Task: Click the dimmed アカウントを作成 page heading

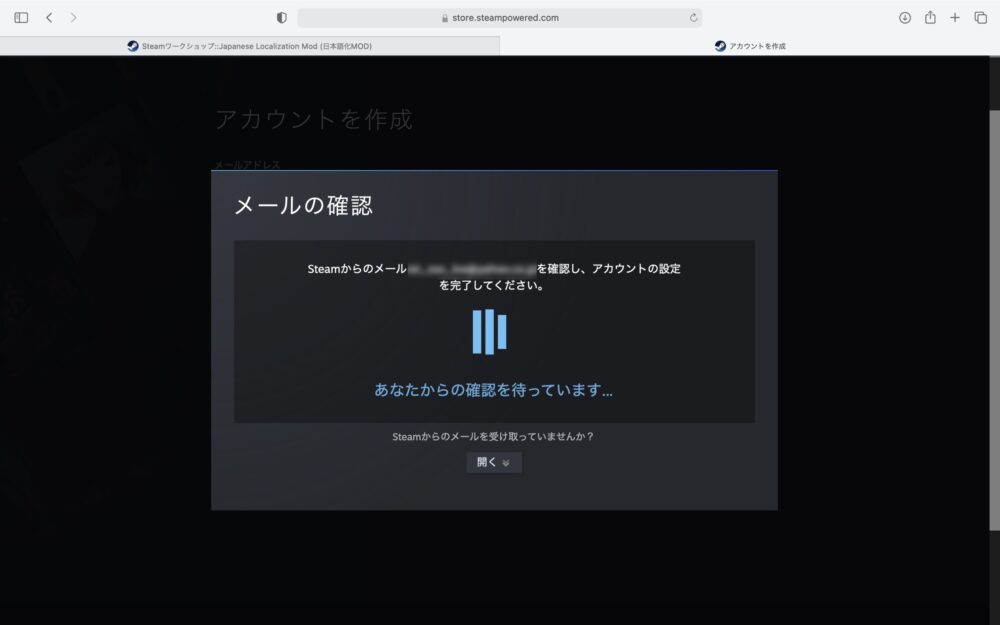Action: click(x=314, y=119)
